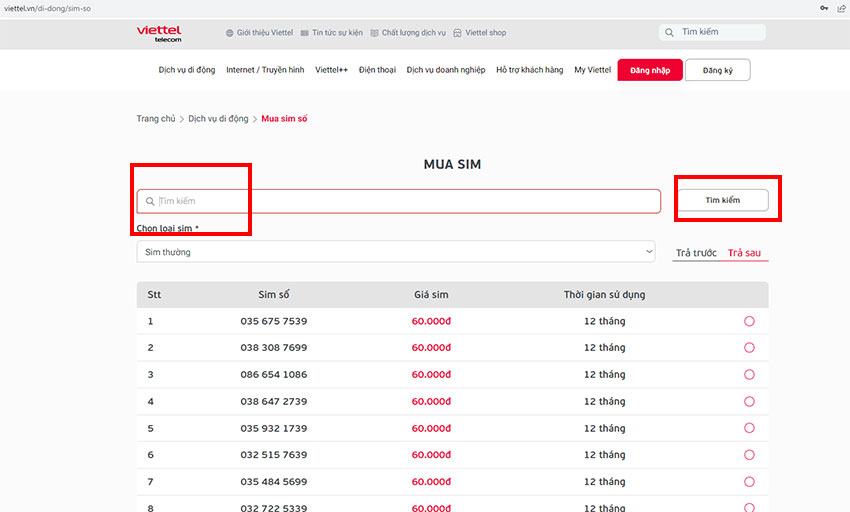850x512 pixels.
Task: Click SIM number 086 654 1086
Action: 274,374
